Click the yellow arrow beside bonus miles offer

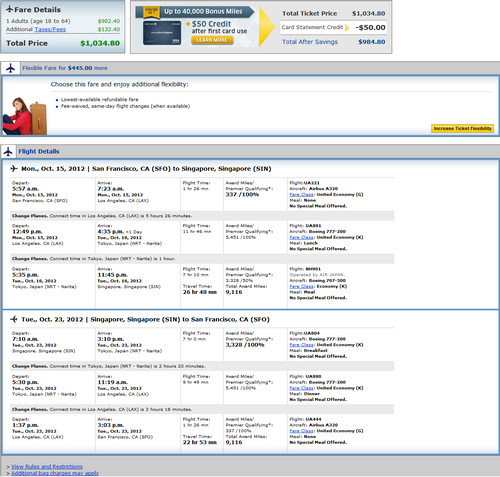pyautogui.click(x=266, y=27)
